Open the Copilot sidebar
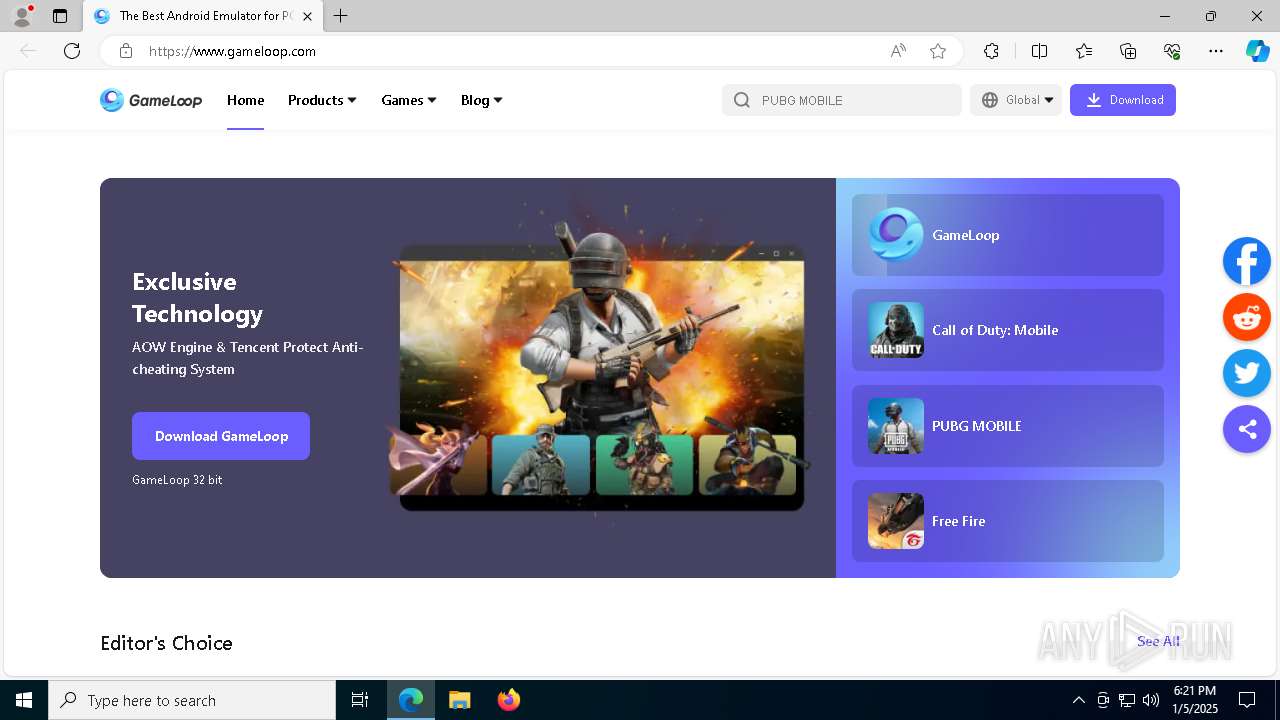The image size is (1280, 720). (1257, 51)
